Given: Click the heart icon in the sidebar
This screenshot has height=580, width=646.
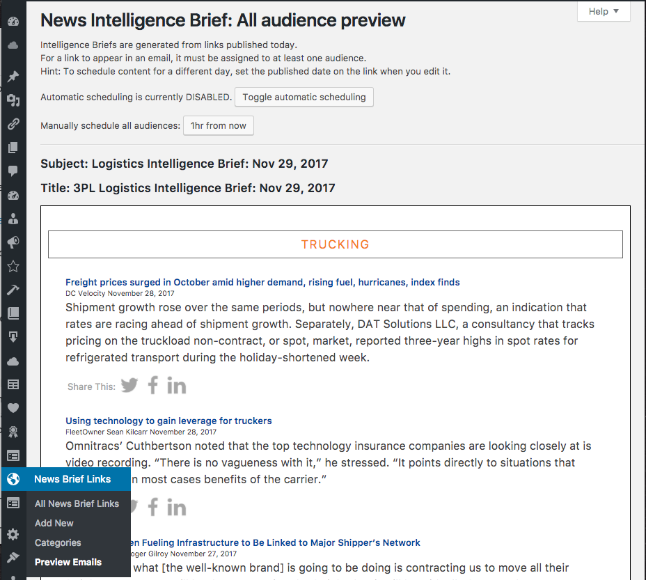Looking at the screenshot, I should coord(13,407).
